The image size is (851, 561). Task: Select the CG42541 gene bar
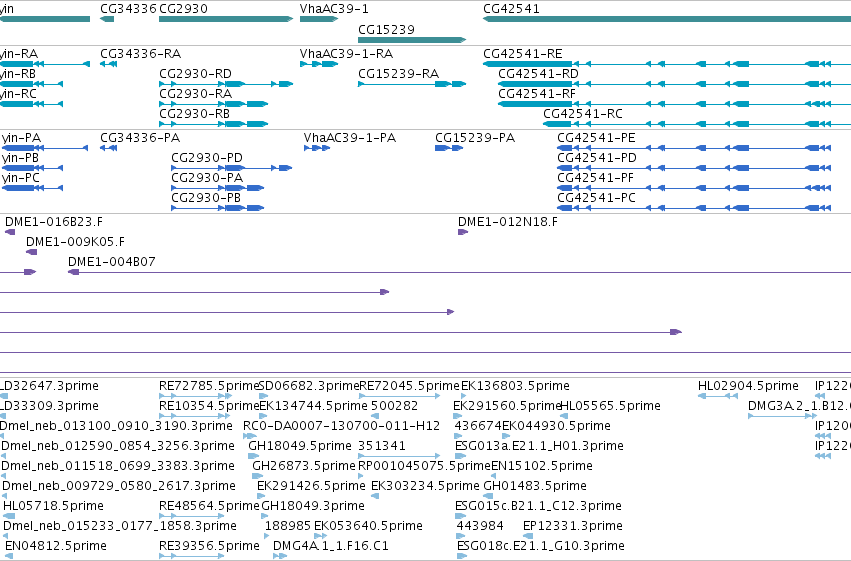click(667, 19)
